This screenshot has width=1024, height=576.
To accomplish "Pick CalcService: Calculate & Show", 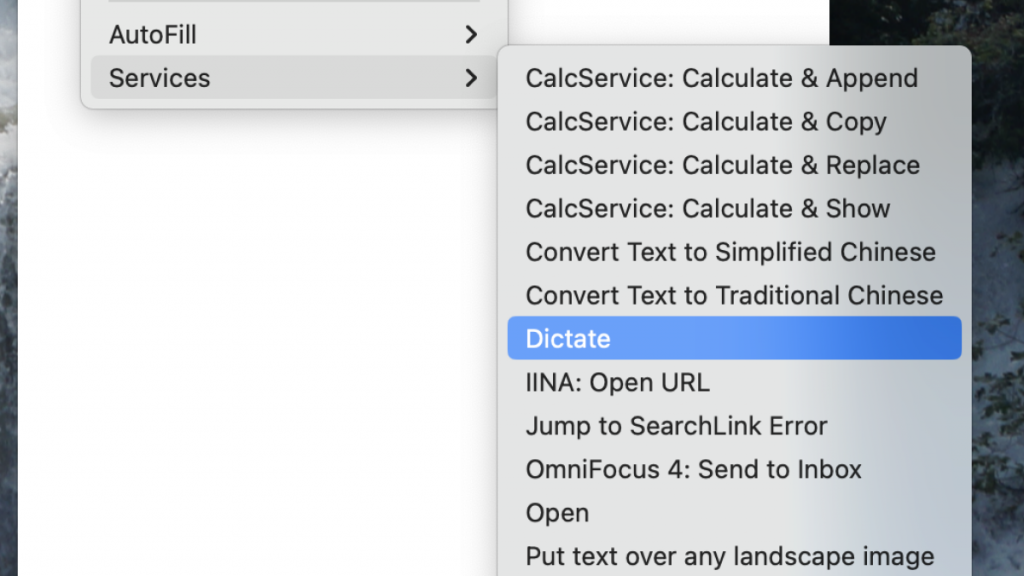I will (x=707, y=208).
